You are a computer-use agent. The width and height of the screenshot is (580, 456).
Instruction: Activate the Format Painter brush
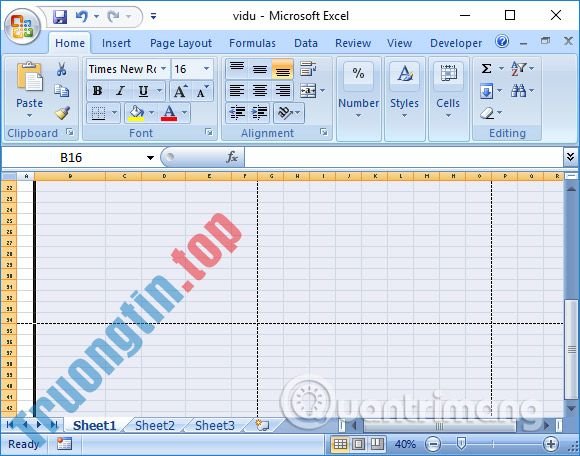click(62, 113)
